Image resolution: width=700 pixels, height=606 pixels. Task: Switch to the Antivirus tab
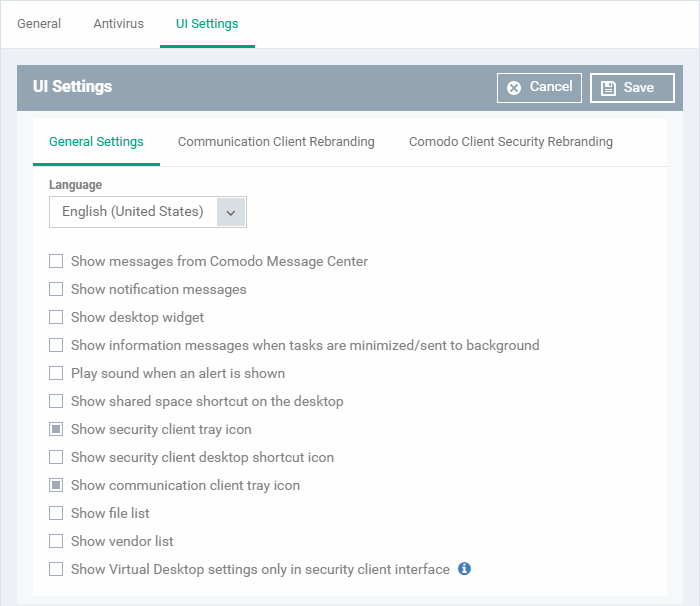[x=118, y=24]
